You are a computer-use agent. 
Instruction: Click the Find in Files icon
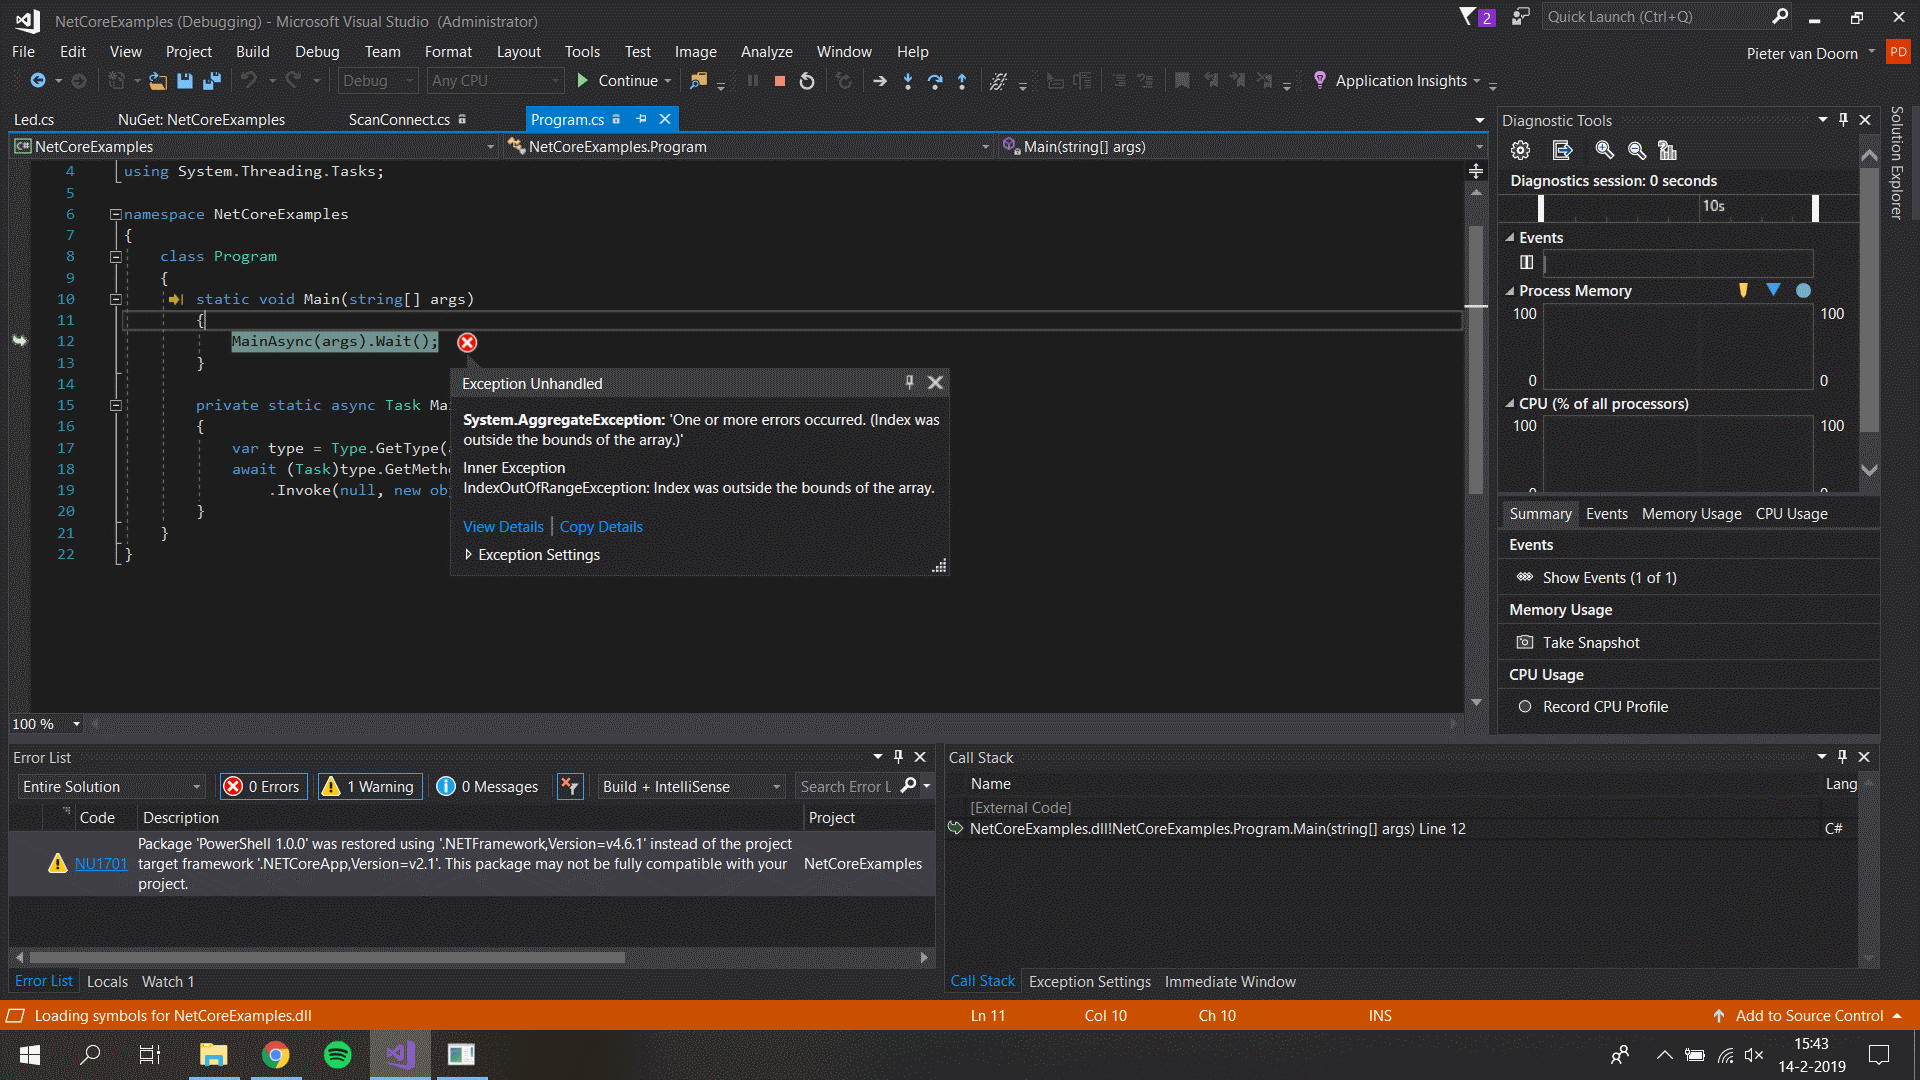tap(698, 81)
